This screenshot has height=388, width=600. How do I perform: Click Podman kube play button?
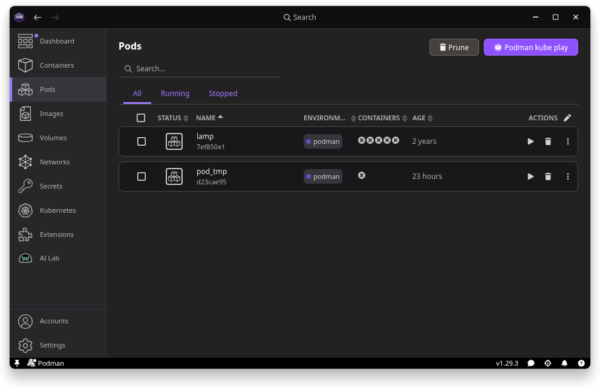[x=531, y=47]
